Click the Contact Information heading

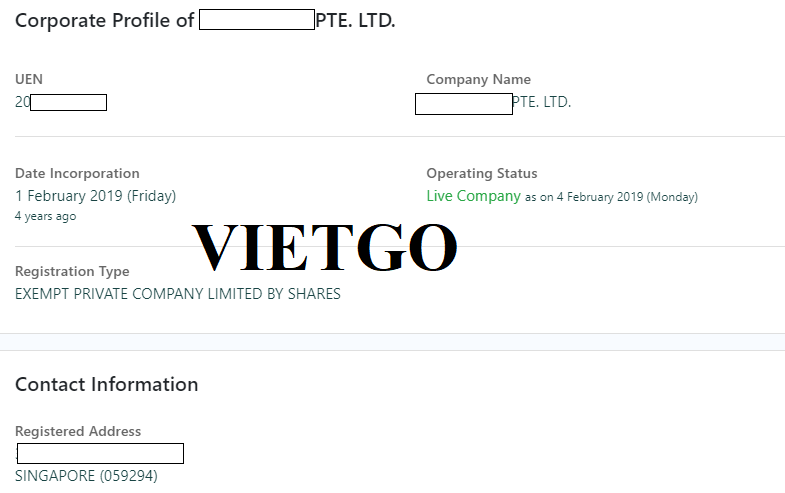107,384
